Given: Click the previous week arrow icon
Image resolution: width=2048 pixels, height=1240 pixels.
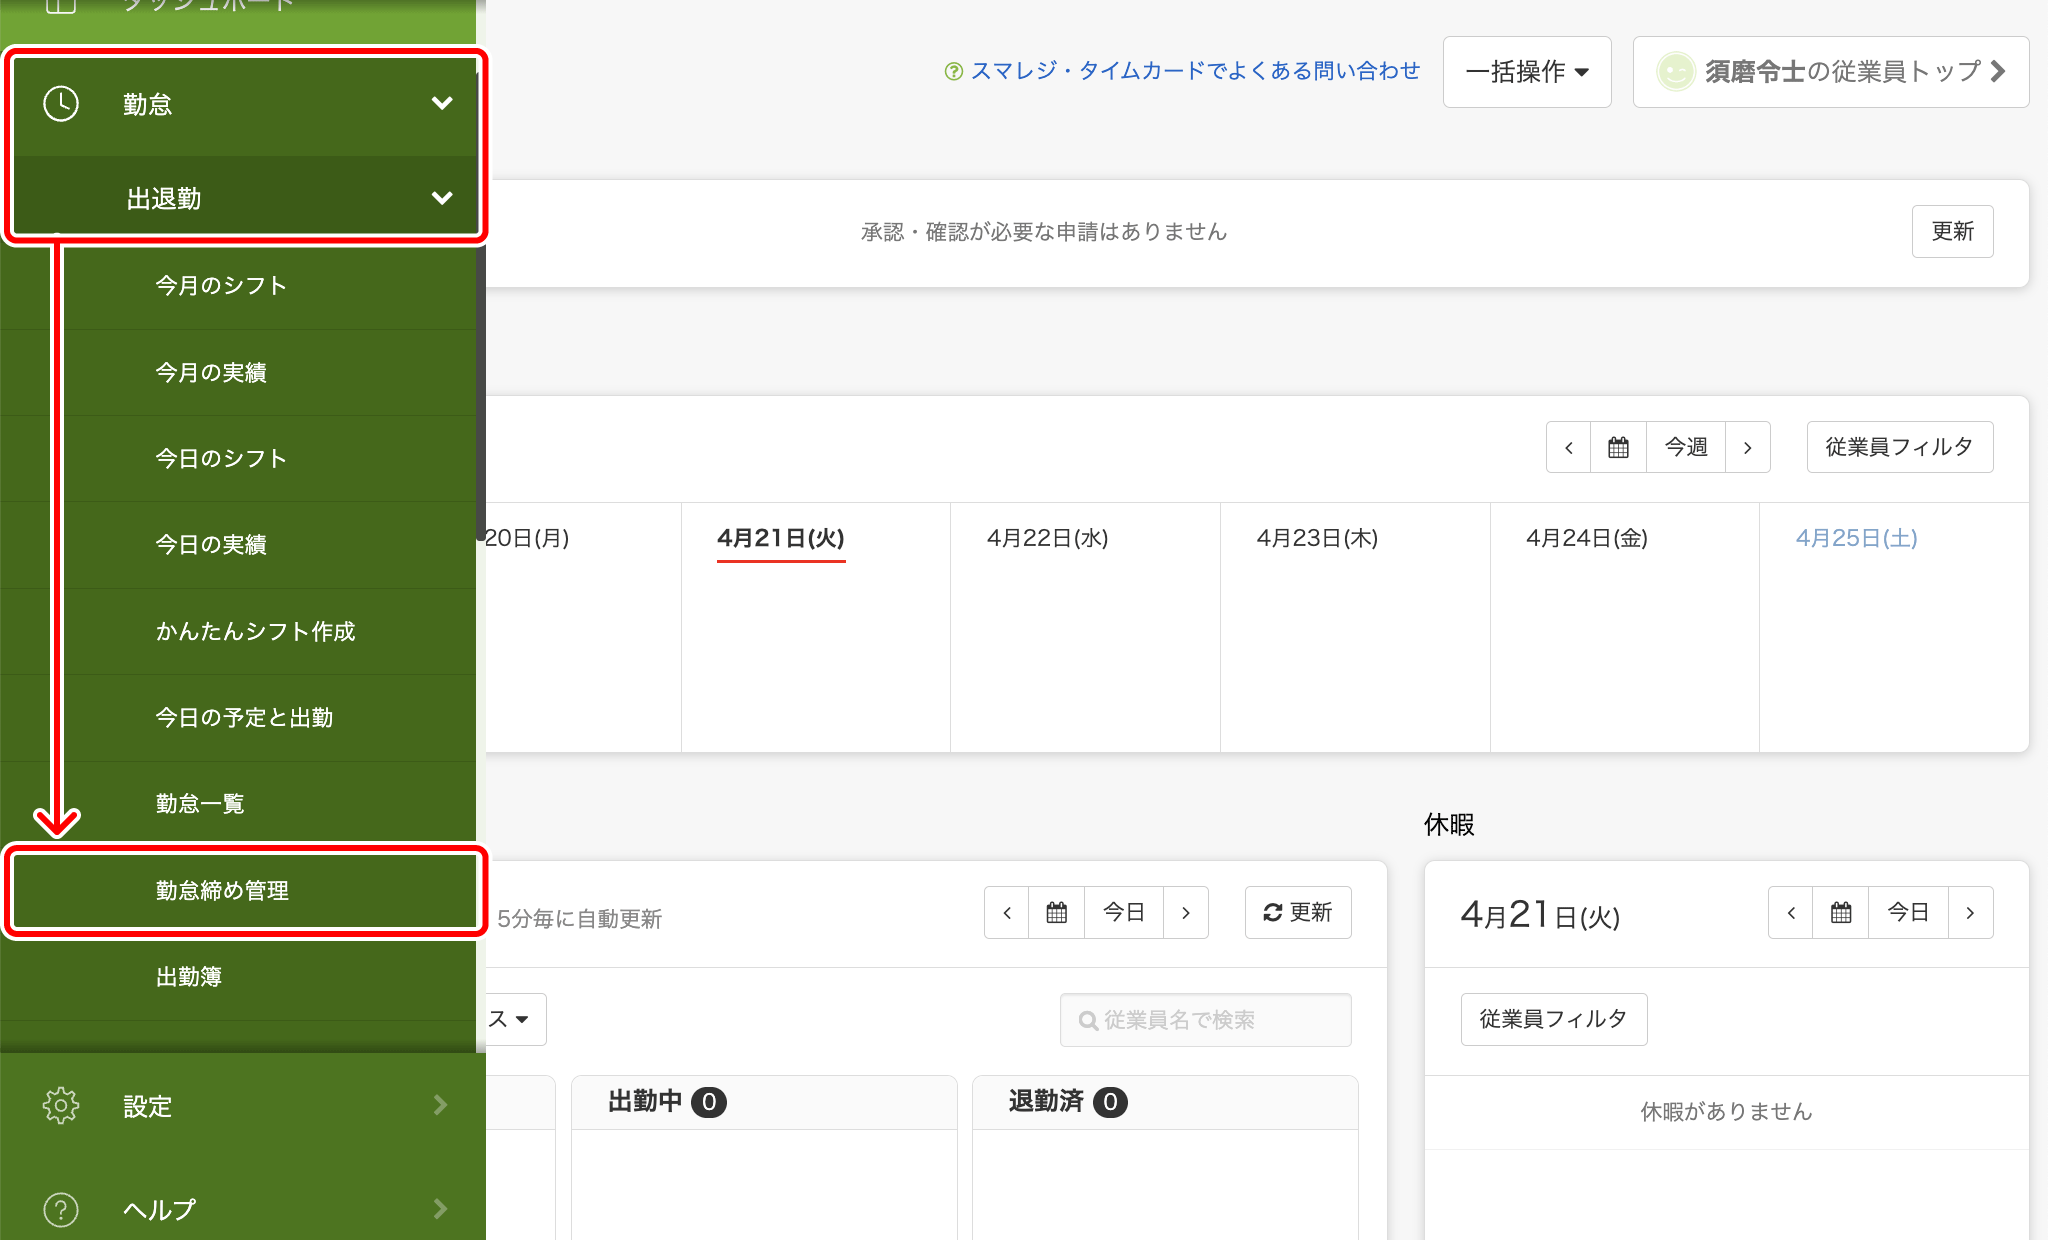Looking at the screenshot, I should click(x=1567, y=447).
